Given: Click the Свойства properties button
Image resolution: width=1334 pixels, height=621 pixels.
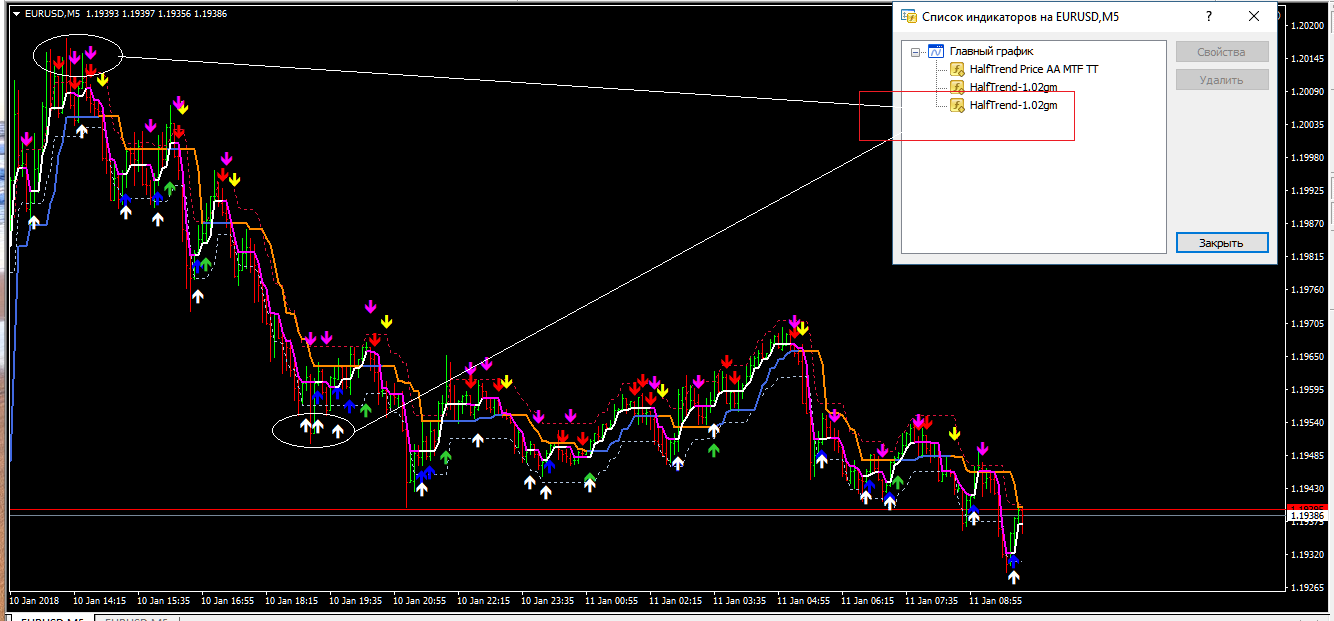Looking at the screenshot, I should point(1221,52).
